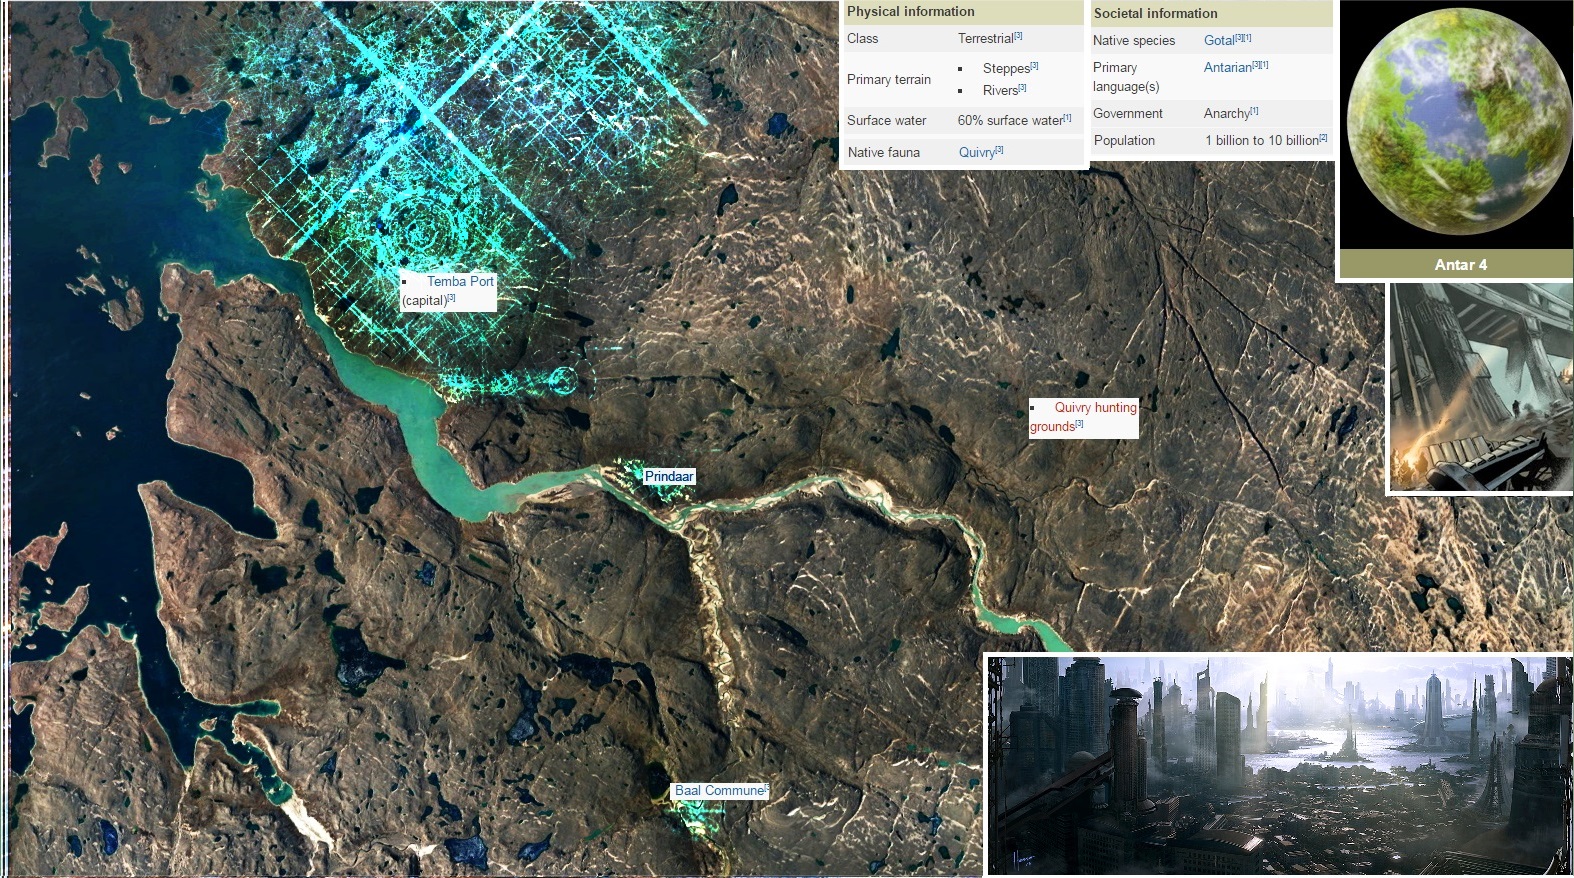Select the Steppes terrain entry
1574x878 pixels.
click(x=1005, y=69)
